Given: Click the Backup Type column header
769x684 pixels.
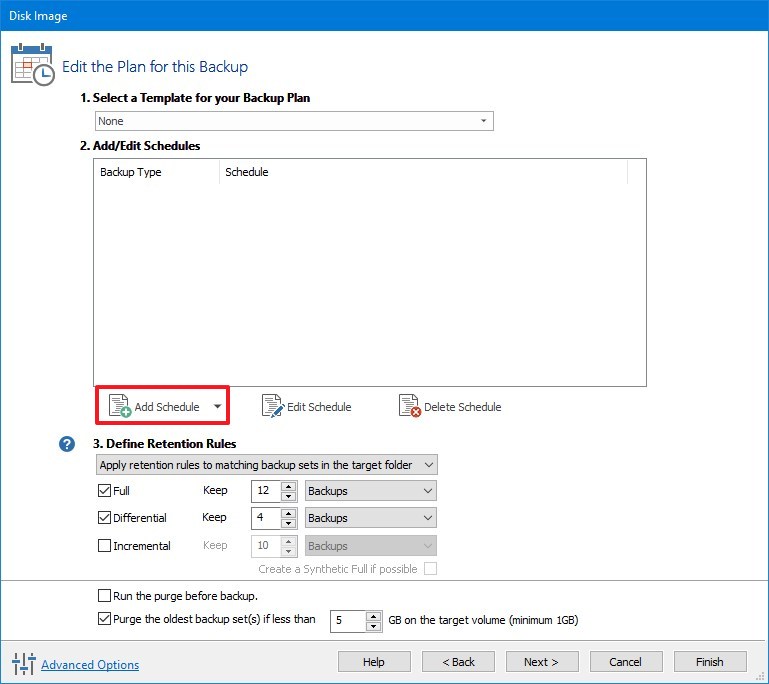Looking at the screenshot, I should [x=156, y=172].
